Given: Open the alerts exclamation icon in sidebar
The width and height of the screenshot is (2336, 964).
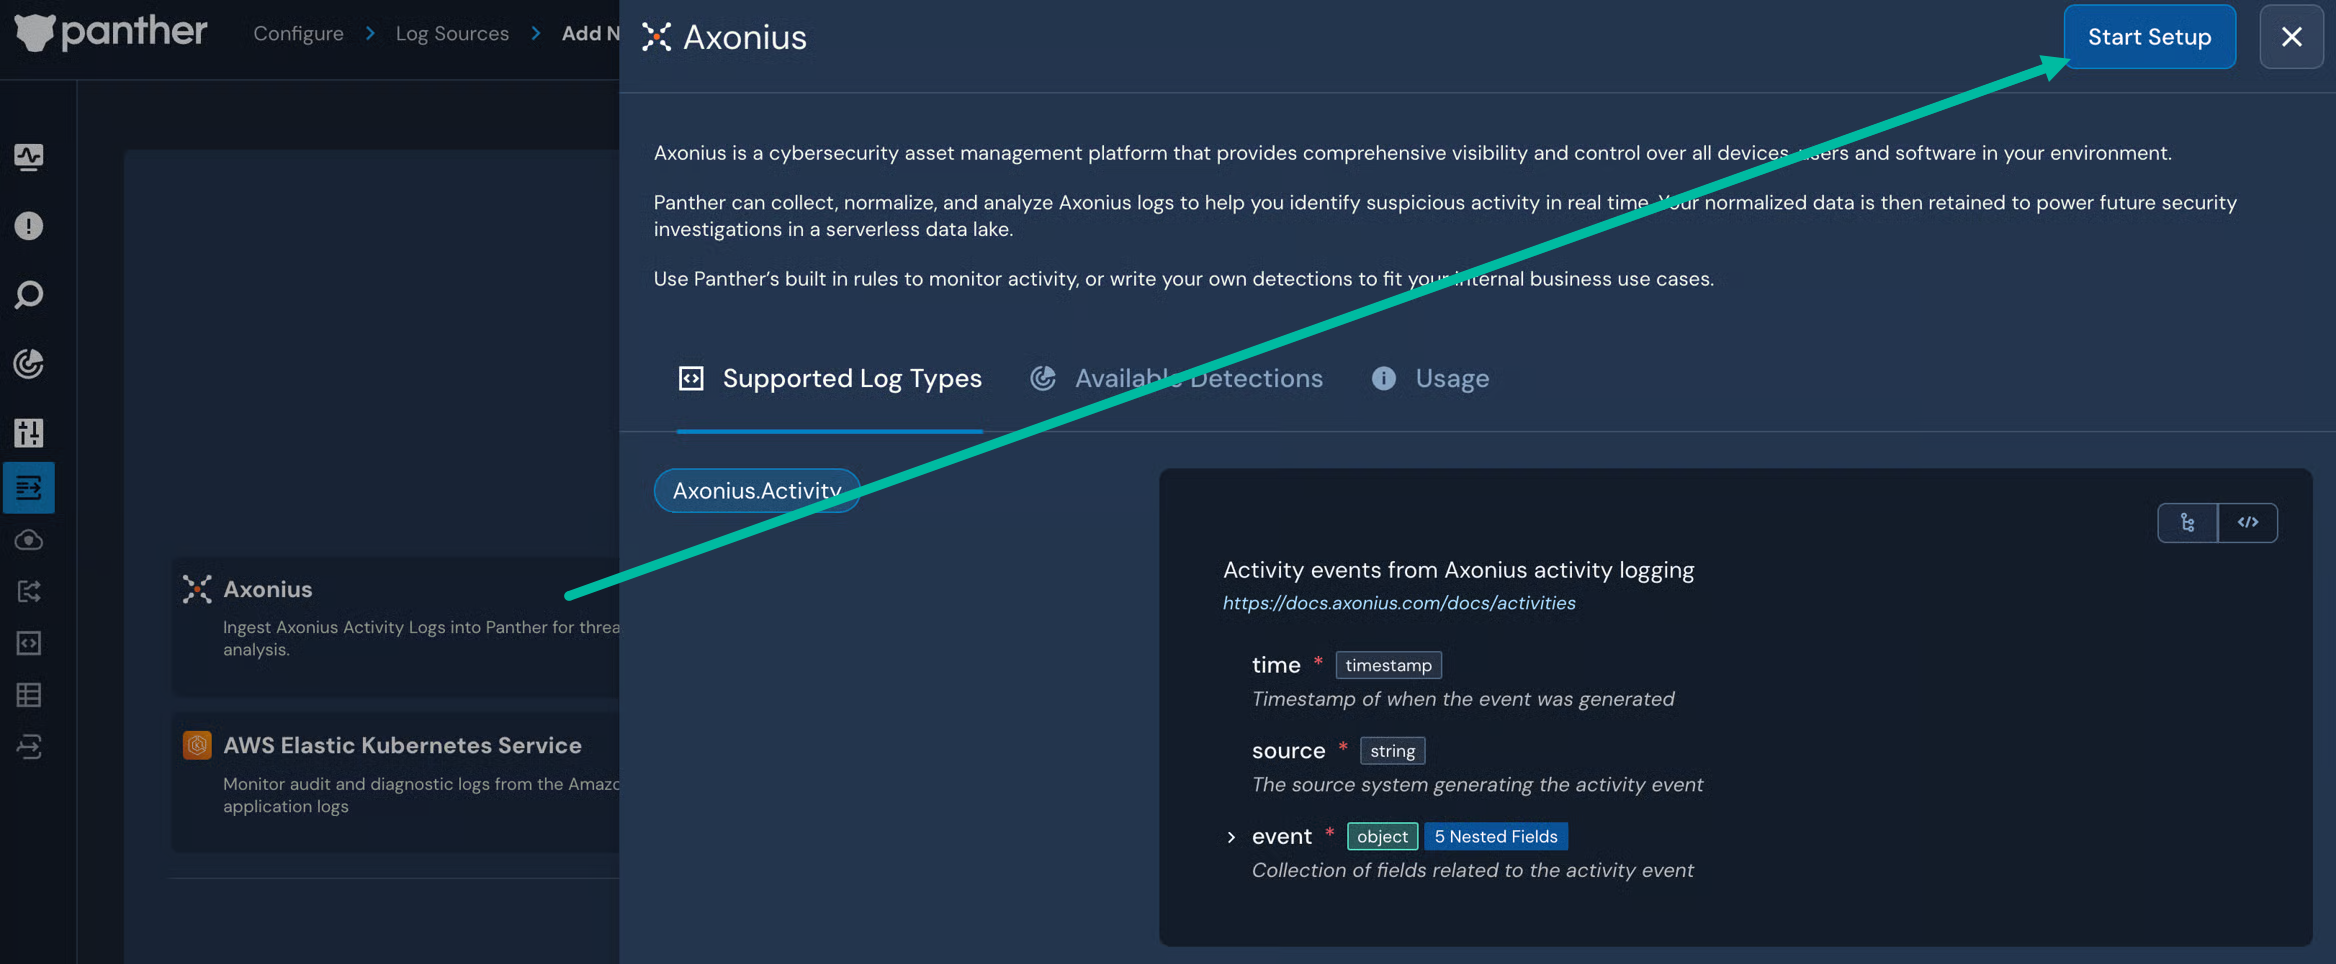Looking at the screenshot, I should pyautogui.click(x=28, y=226).
